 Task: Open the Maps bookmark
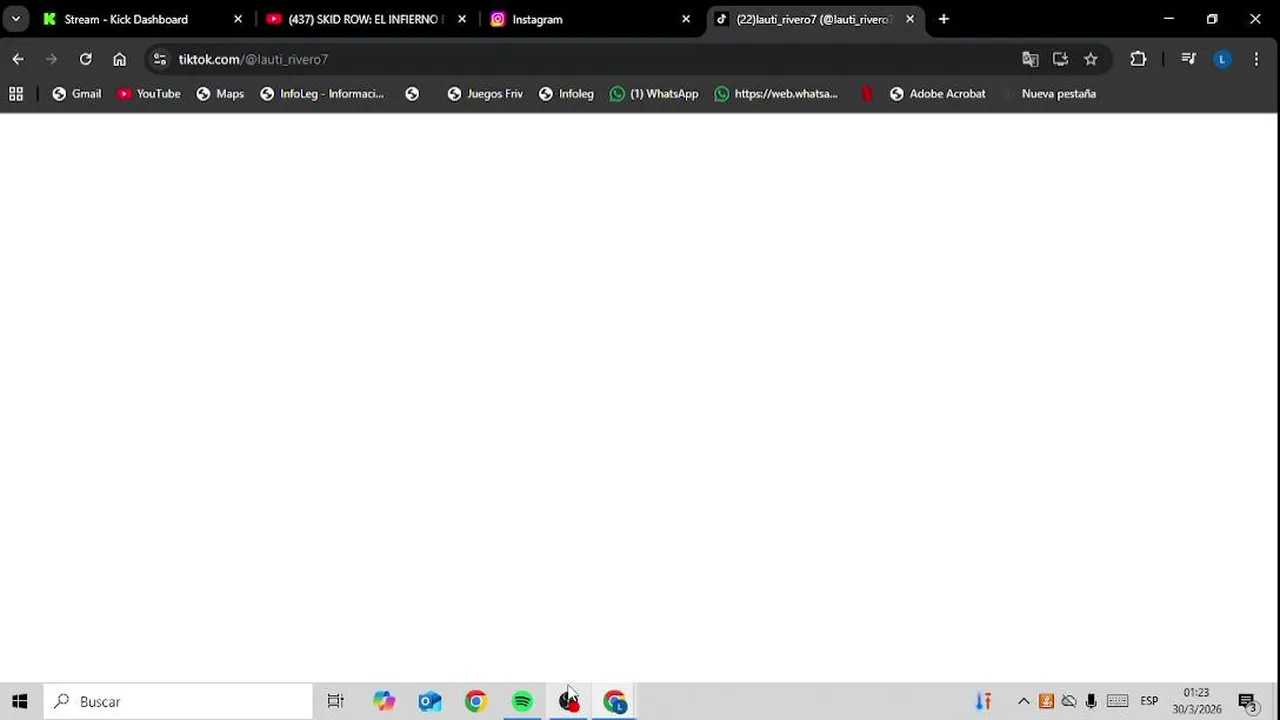220,94
